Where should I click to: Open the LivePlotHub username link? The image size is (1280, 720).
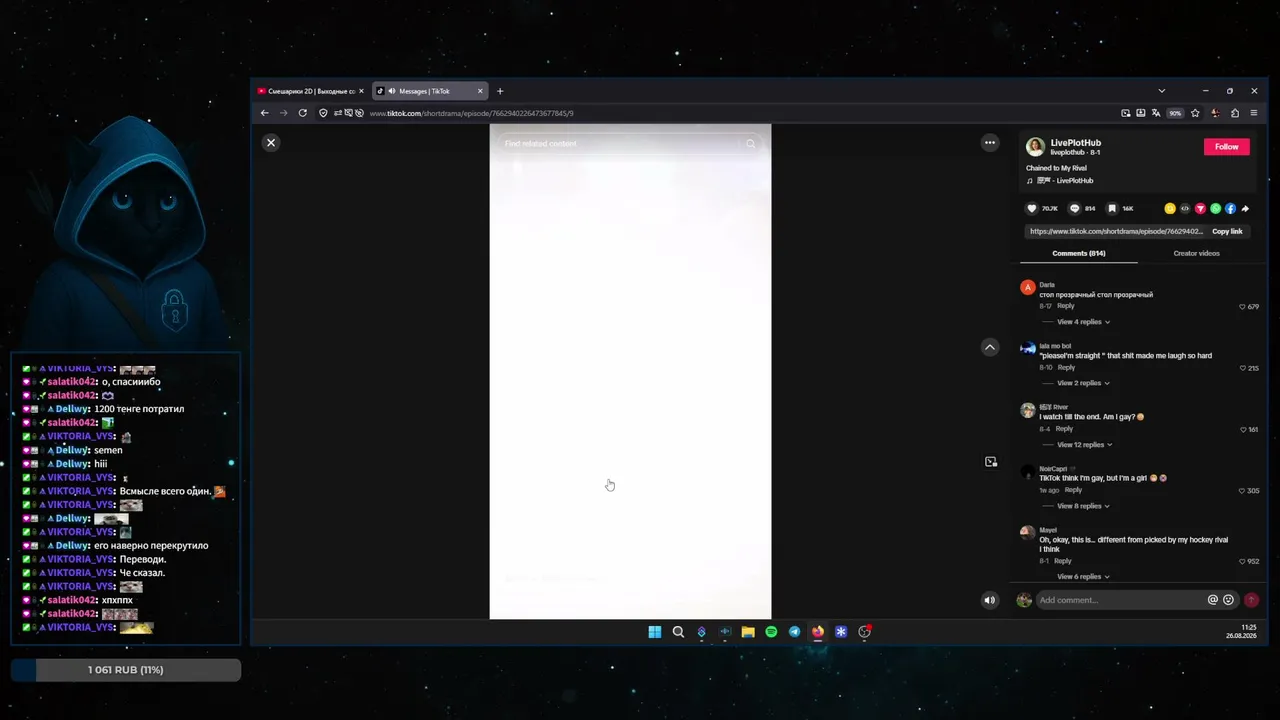[x=1076, y=143]
